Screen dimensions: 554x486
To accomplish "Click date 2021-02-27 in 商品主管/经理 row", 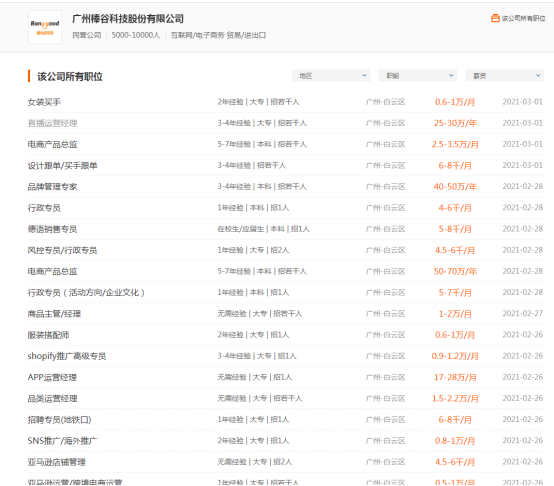I will (523, 314).
